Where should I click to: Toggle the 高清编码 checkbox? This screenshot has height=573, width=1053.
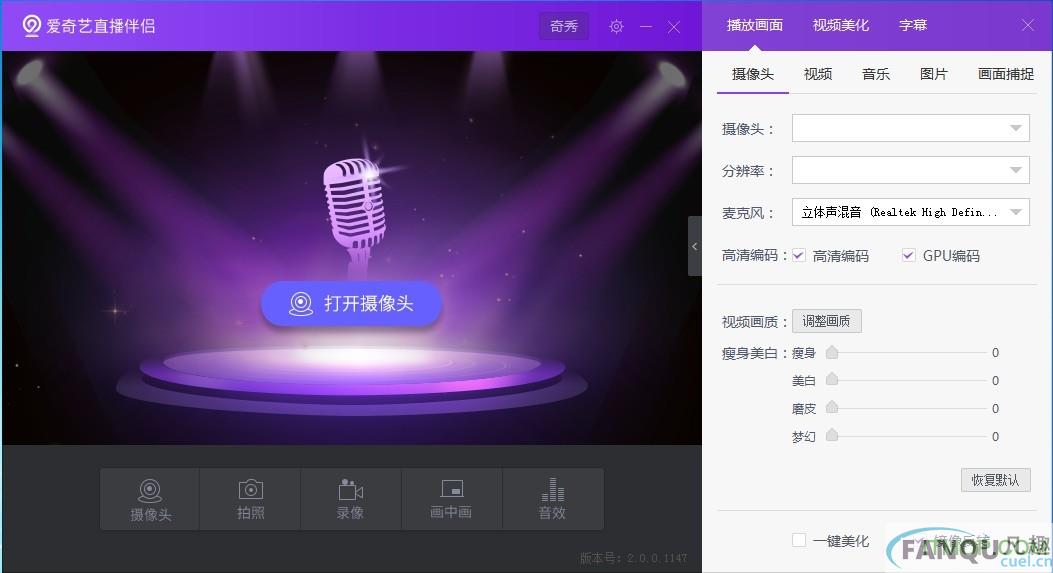click(x=798, y=255)
